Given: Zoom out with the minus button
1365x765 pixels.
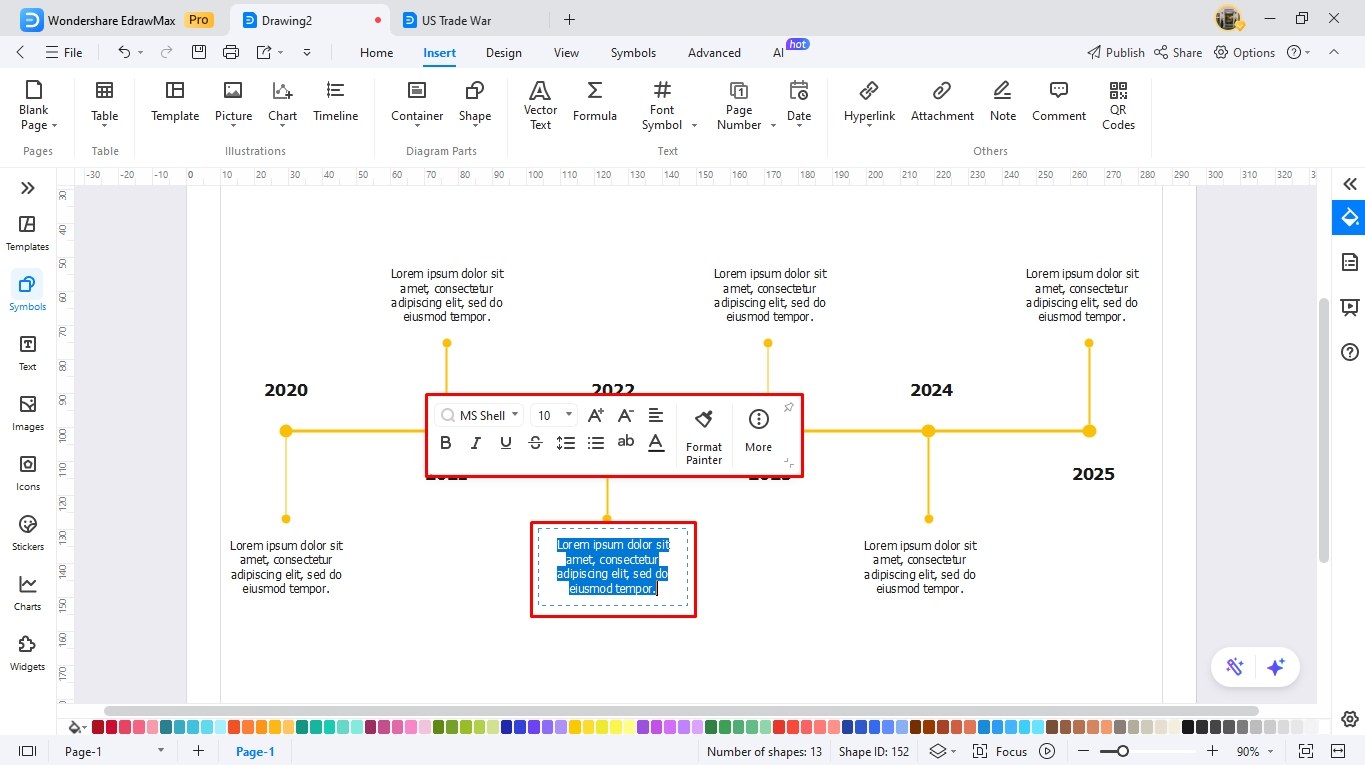Looking at the screenshot, I should pyautogui.click(x=1084, y=751).
